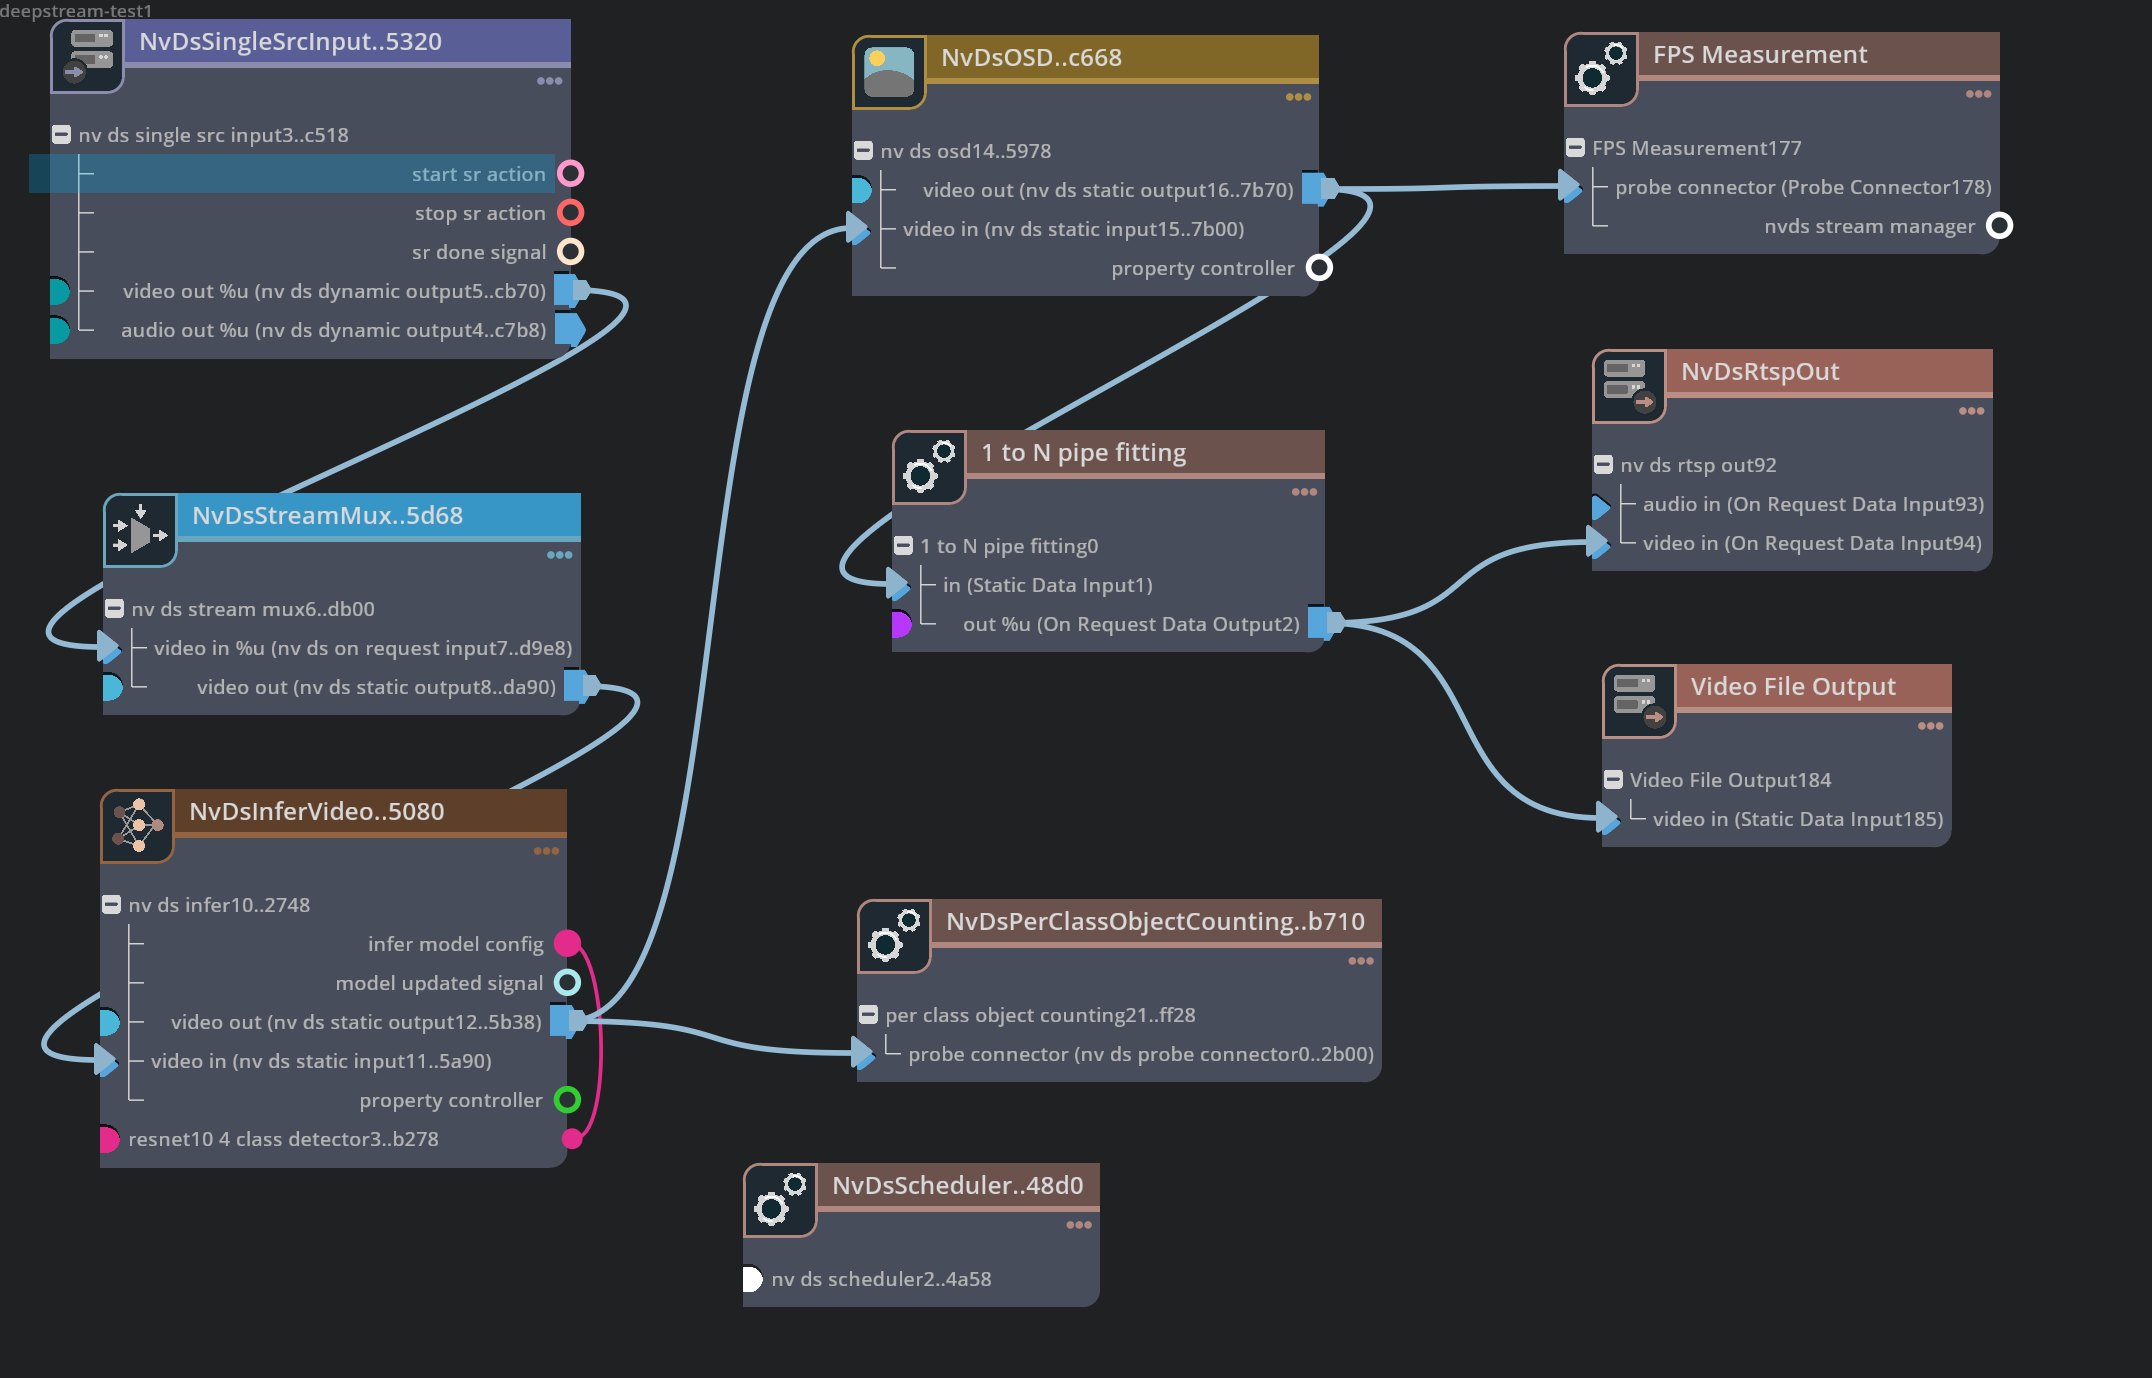Click the NvDsRtspOut node title

[1759, 371]
